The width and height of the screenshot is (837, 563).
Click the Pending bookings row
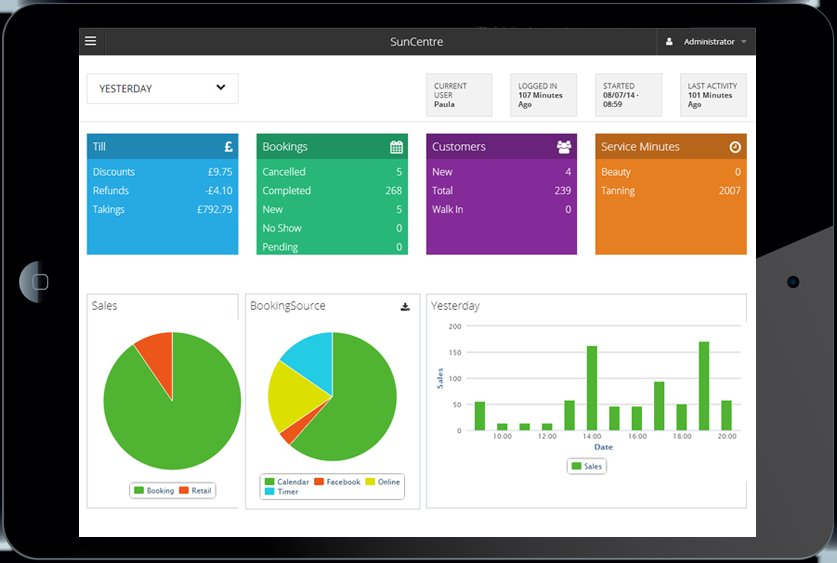332,247
